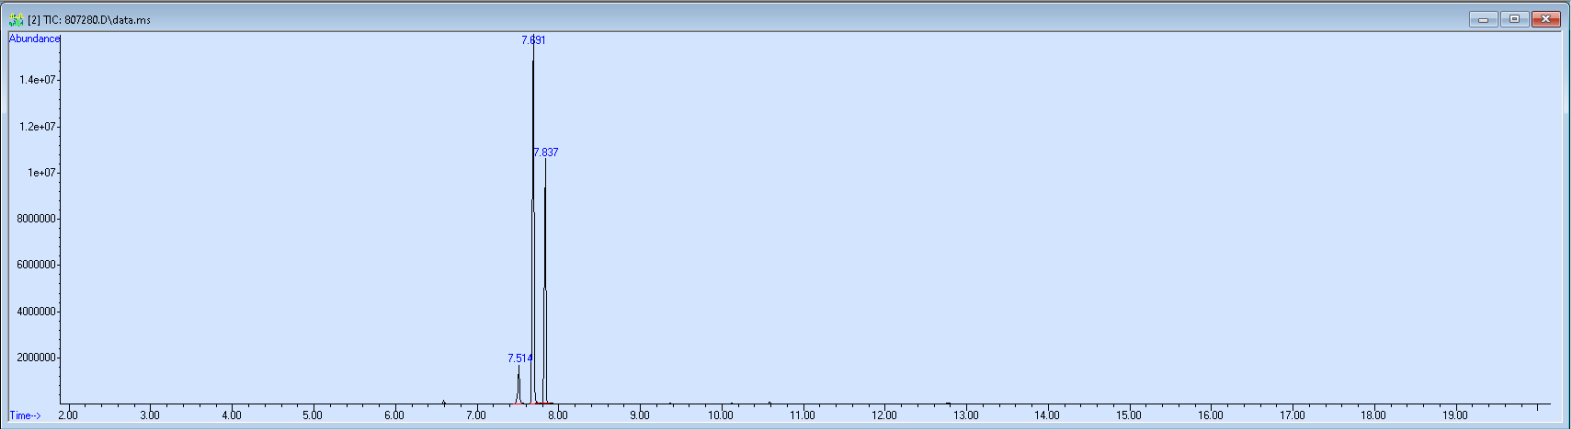Click the 17.00 time axis label
The height and width of the screenshot is (429, 1571).
[x=1292, y=415]
